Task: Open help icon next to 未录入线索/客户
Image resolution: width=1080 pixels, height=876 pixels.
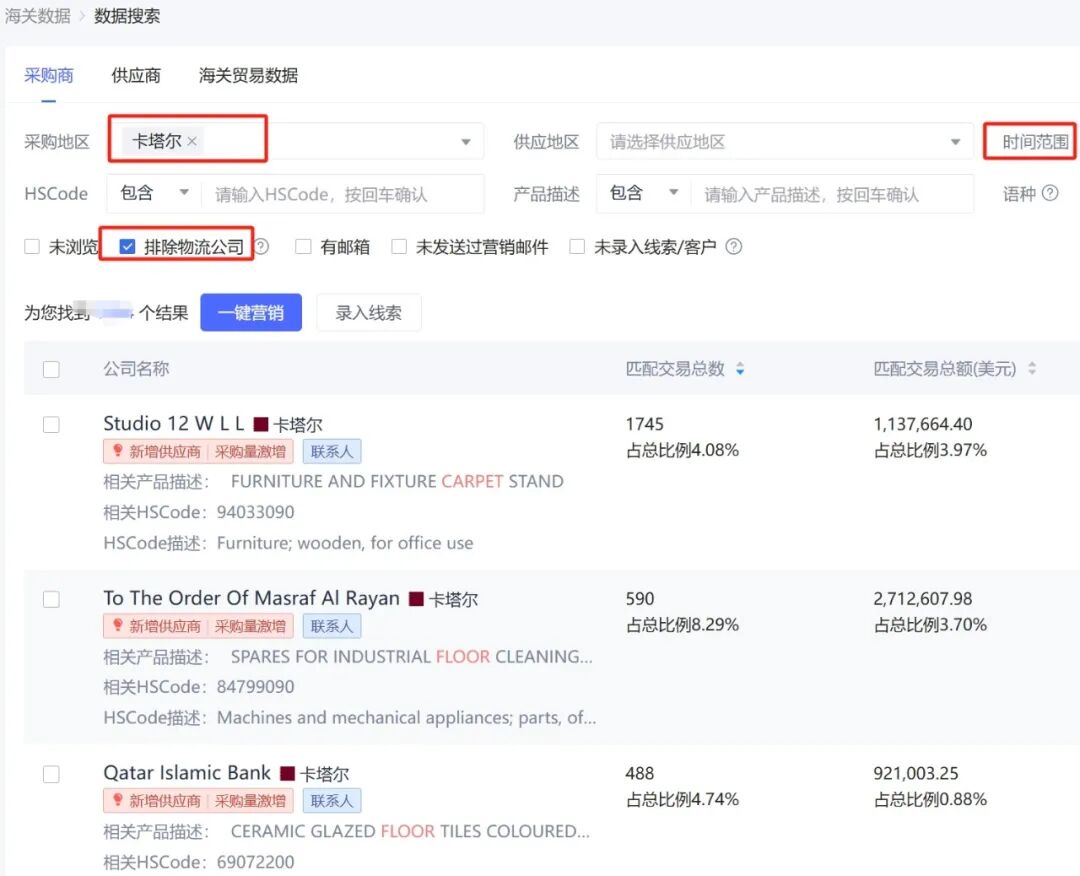Action: [734, 246]
